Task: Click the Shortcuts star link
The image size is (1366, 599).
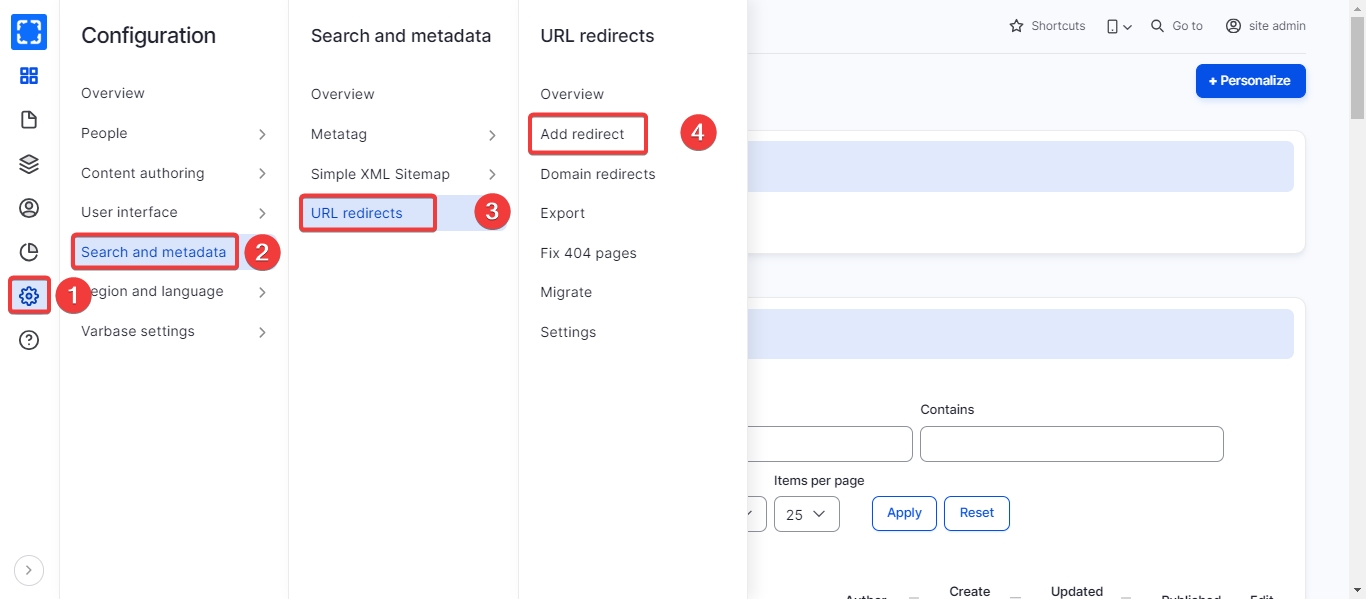Action: [x=1047, y=26]
